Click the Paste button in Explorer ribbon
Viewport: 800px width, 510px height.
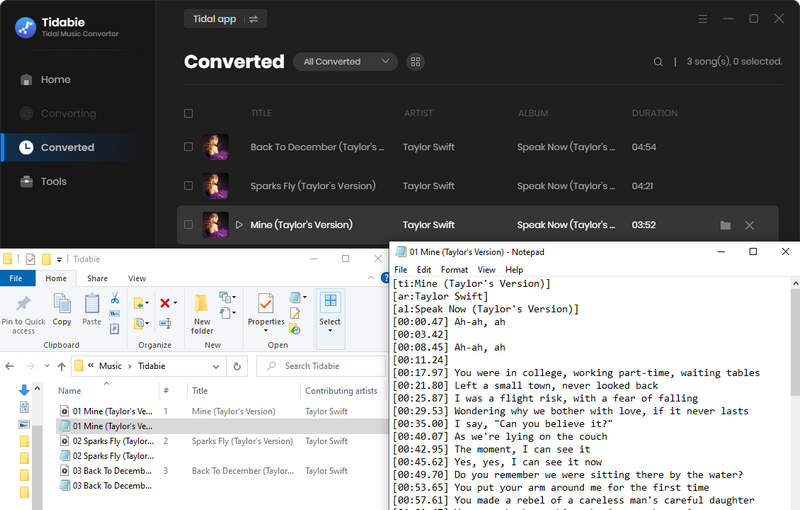[x=92, y=310]
